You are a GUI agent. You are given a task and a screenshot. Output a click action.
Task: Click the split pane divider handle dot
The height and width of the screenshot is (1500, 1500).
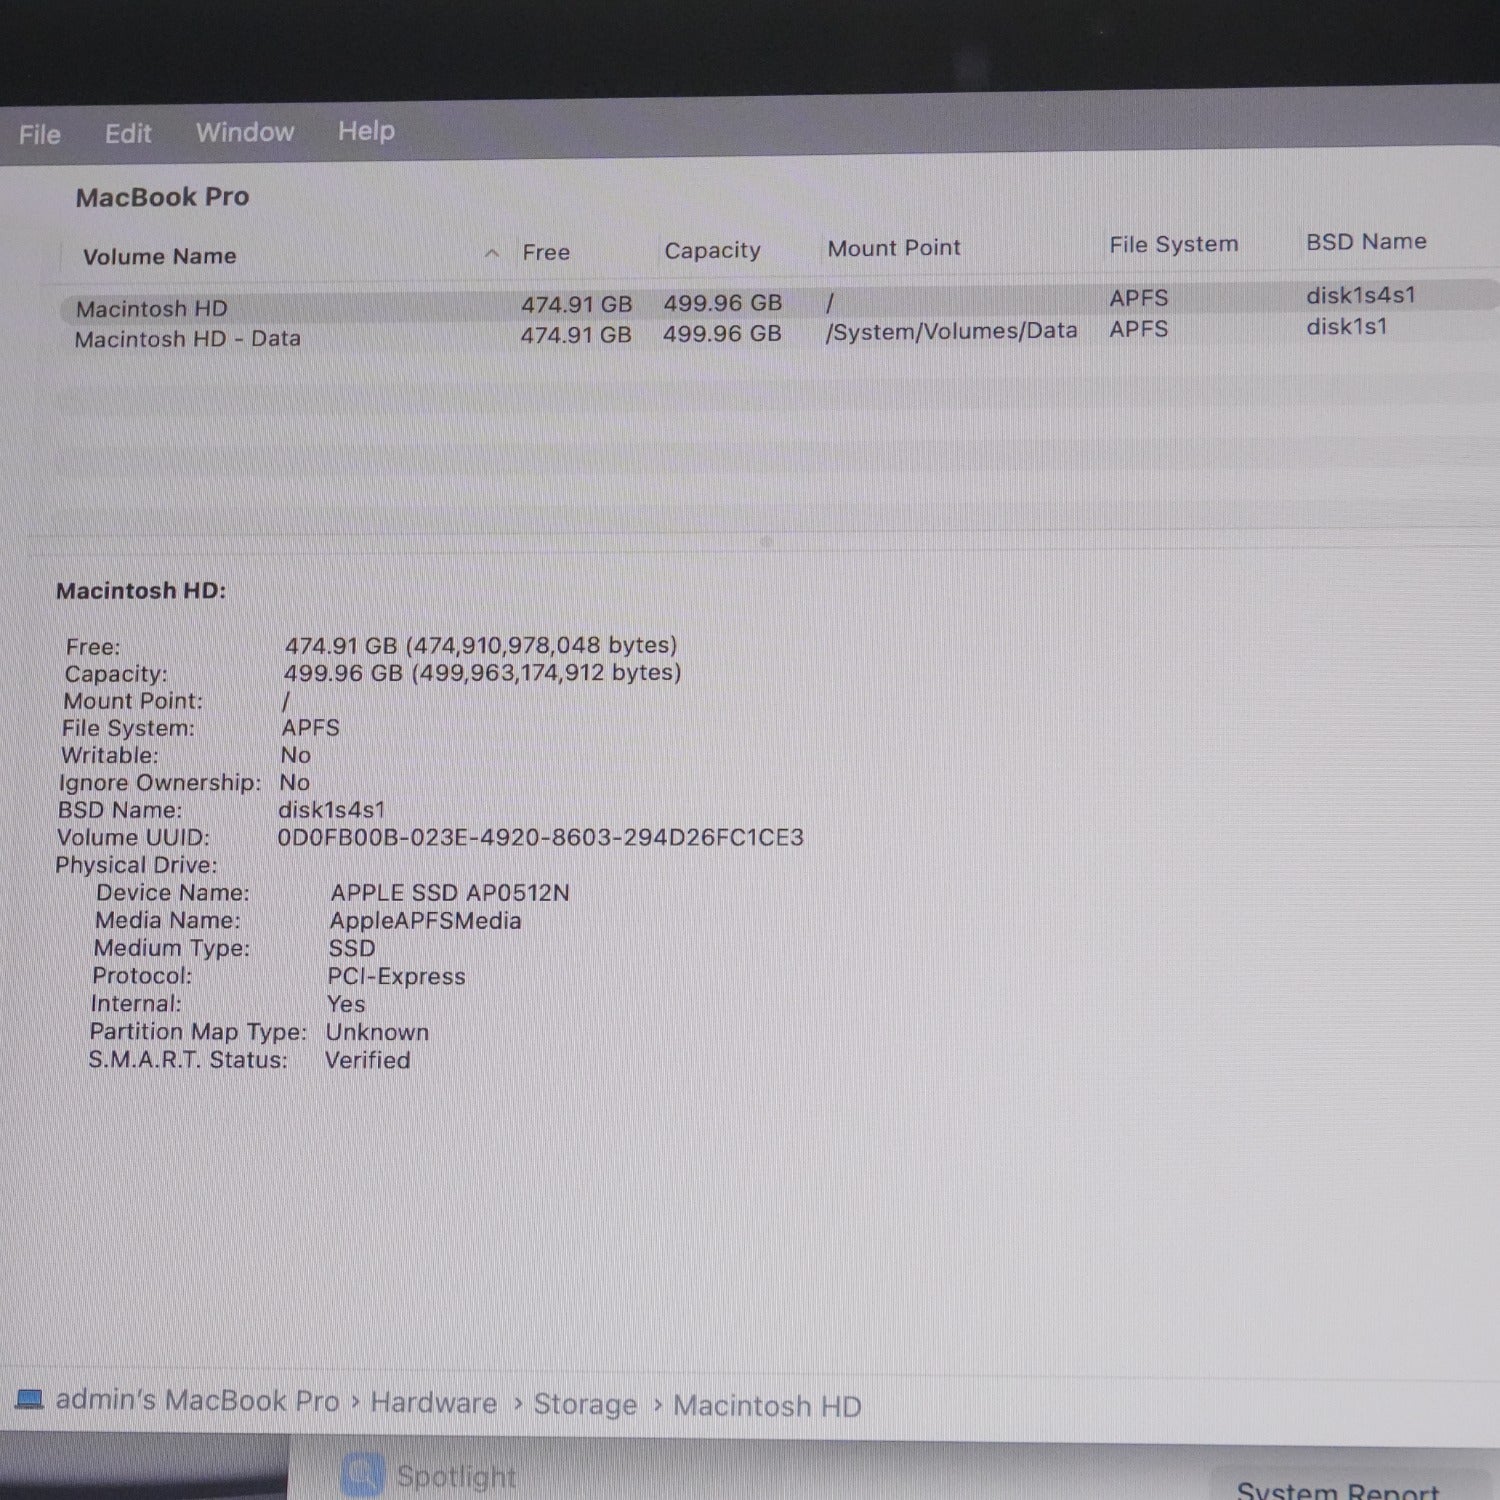click(766, 541)
